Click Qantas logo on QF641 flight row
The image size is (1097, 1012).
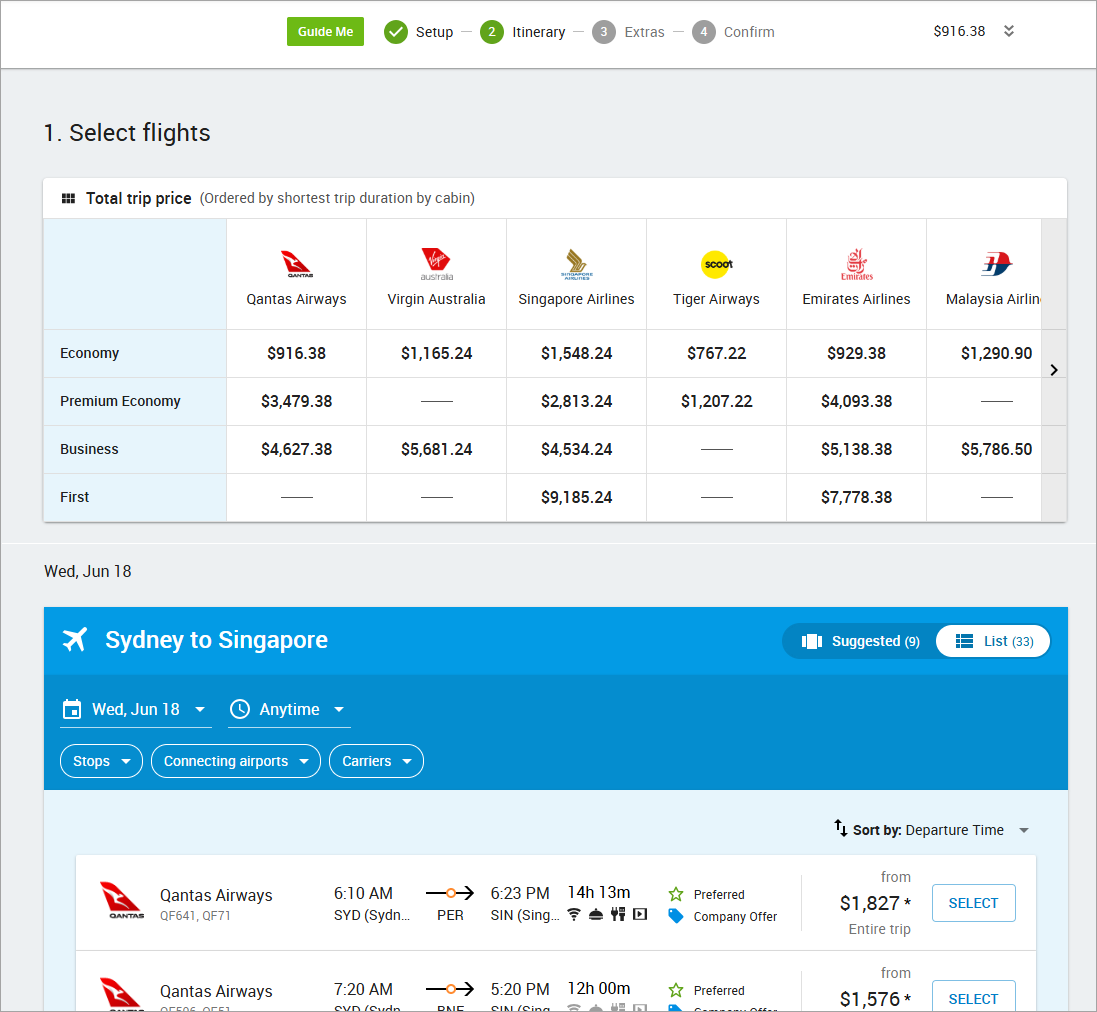(x=121, y=901)
